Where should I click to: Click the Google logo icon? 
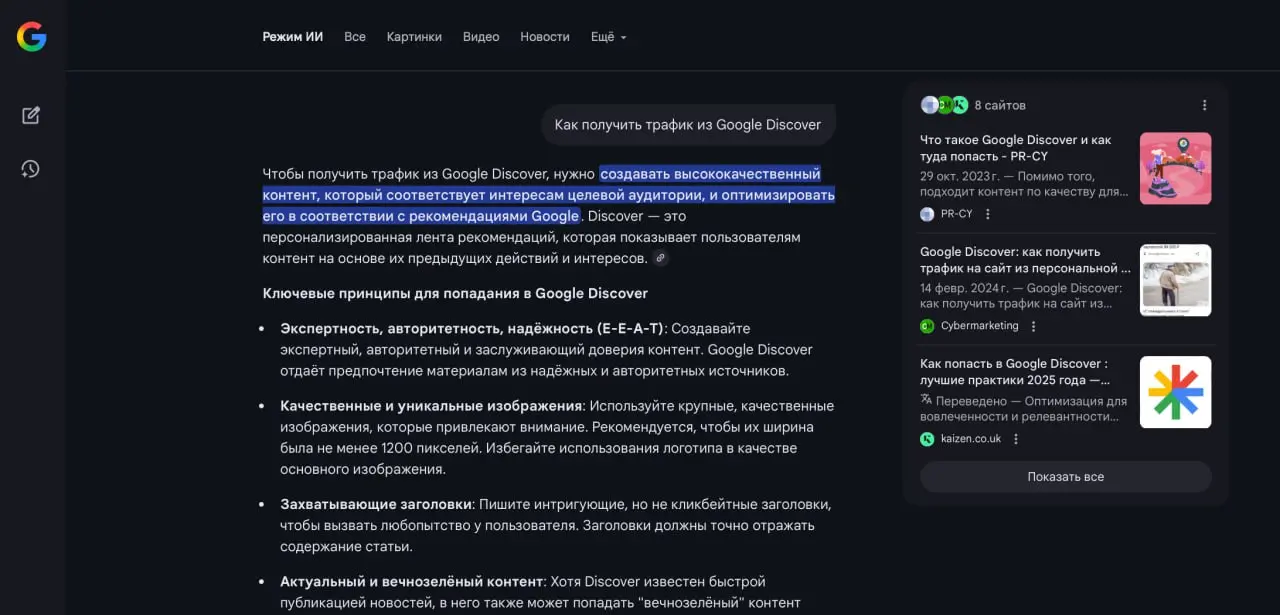pos(32,37)
